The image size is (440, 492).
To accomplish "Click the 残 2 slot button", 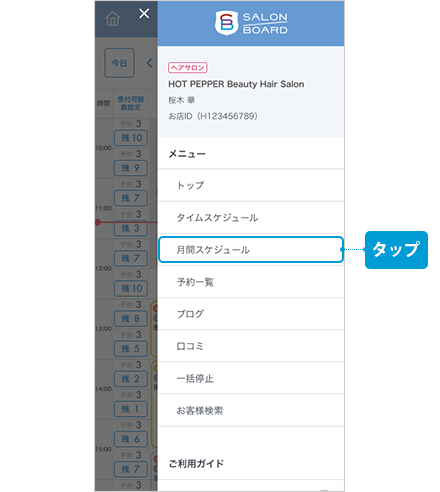I will (x=131, y=379).
